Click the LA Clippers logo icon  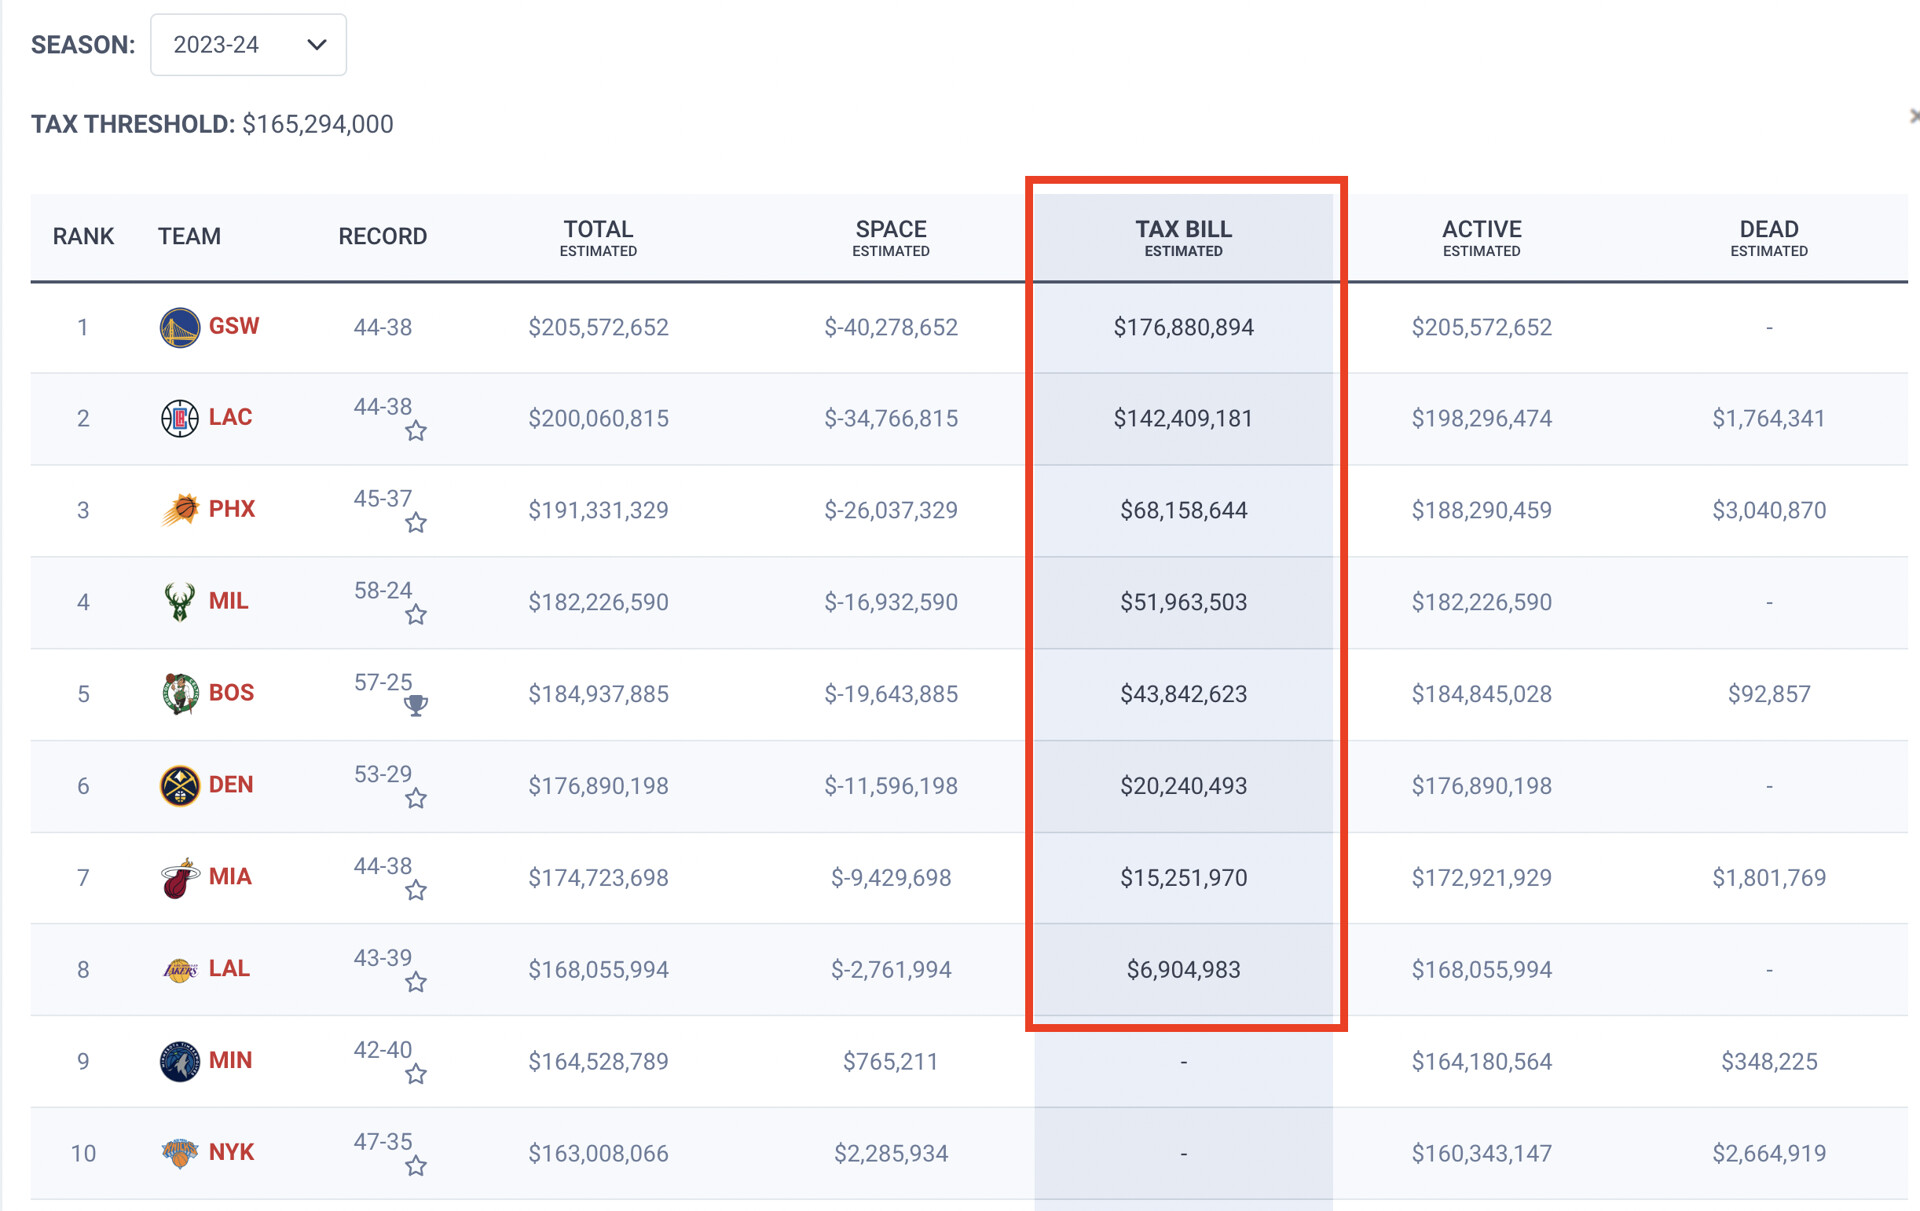(179, 418)
